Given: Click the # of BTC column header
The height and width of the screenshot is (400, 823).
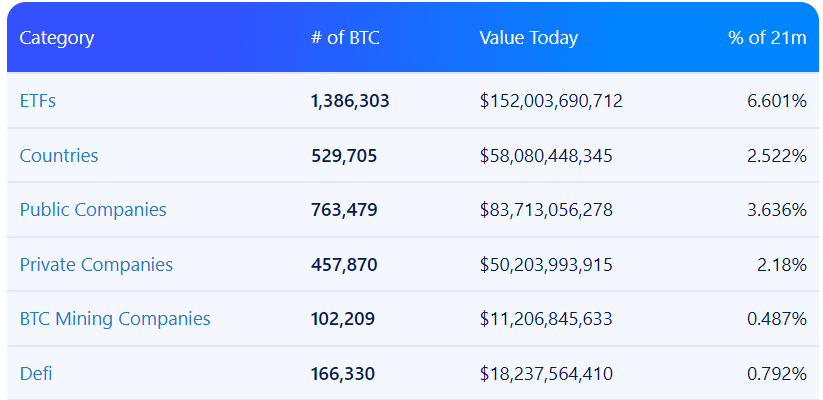Looking at the screenshot, I should pyautogui.click(x=345, y=39).
